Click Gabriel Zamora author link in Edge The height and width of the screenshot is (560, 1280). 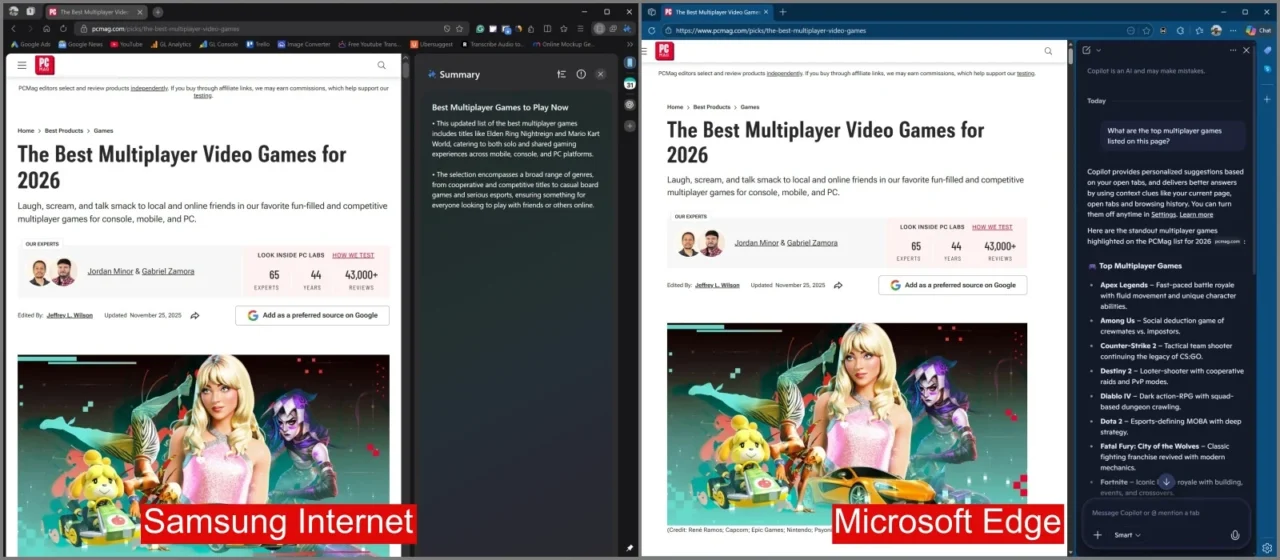pos(812,243)
